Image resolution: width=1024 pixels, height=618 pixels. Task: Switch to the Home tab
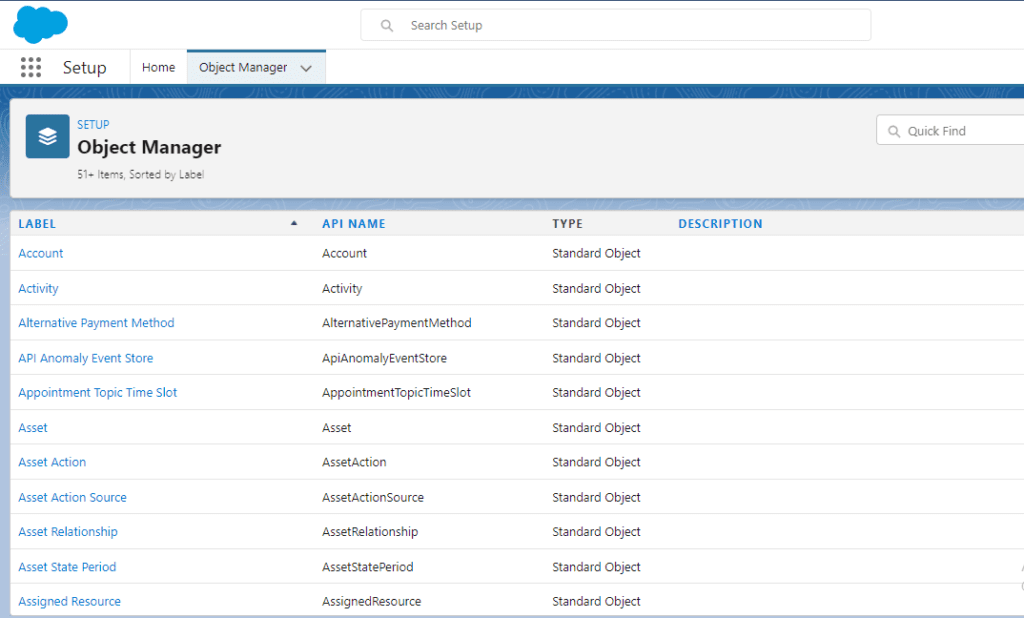[159, 67]
